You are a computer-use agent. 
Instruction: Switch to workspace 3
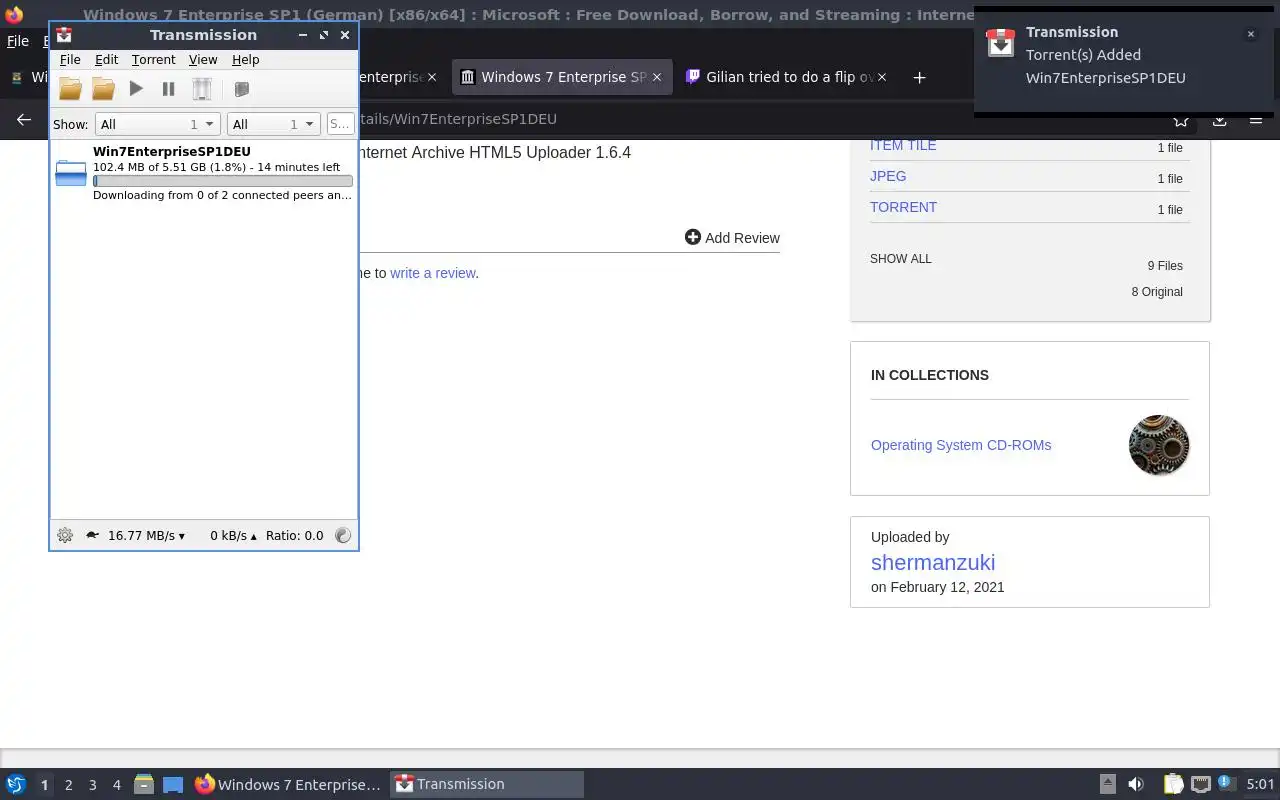pos(92,785)
